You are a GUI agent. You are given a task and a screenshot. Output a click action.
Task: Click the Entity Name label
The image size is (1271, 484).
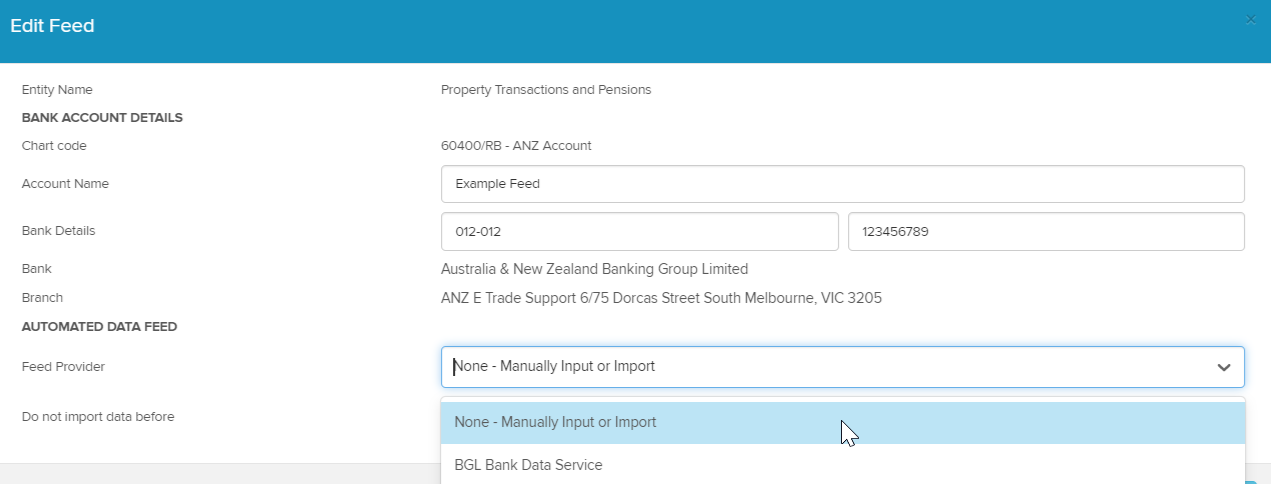pyautogui.click(x=57, y=90)
